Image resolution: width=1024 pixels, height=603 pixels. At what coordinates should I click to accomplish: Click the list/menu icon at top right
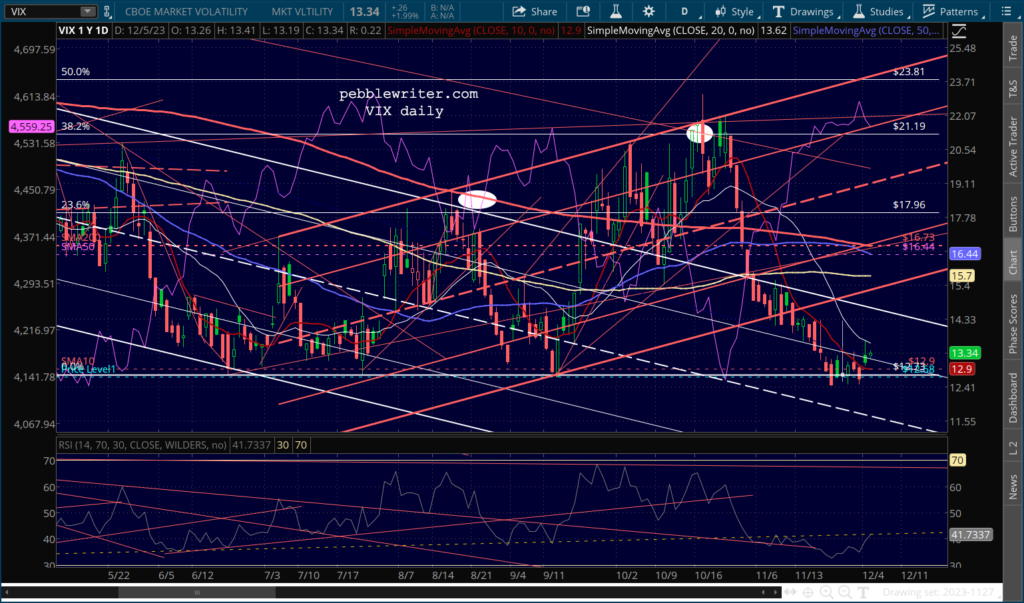(x=1006, y=12)
